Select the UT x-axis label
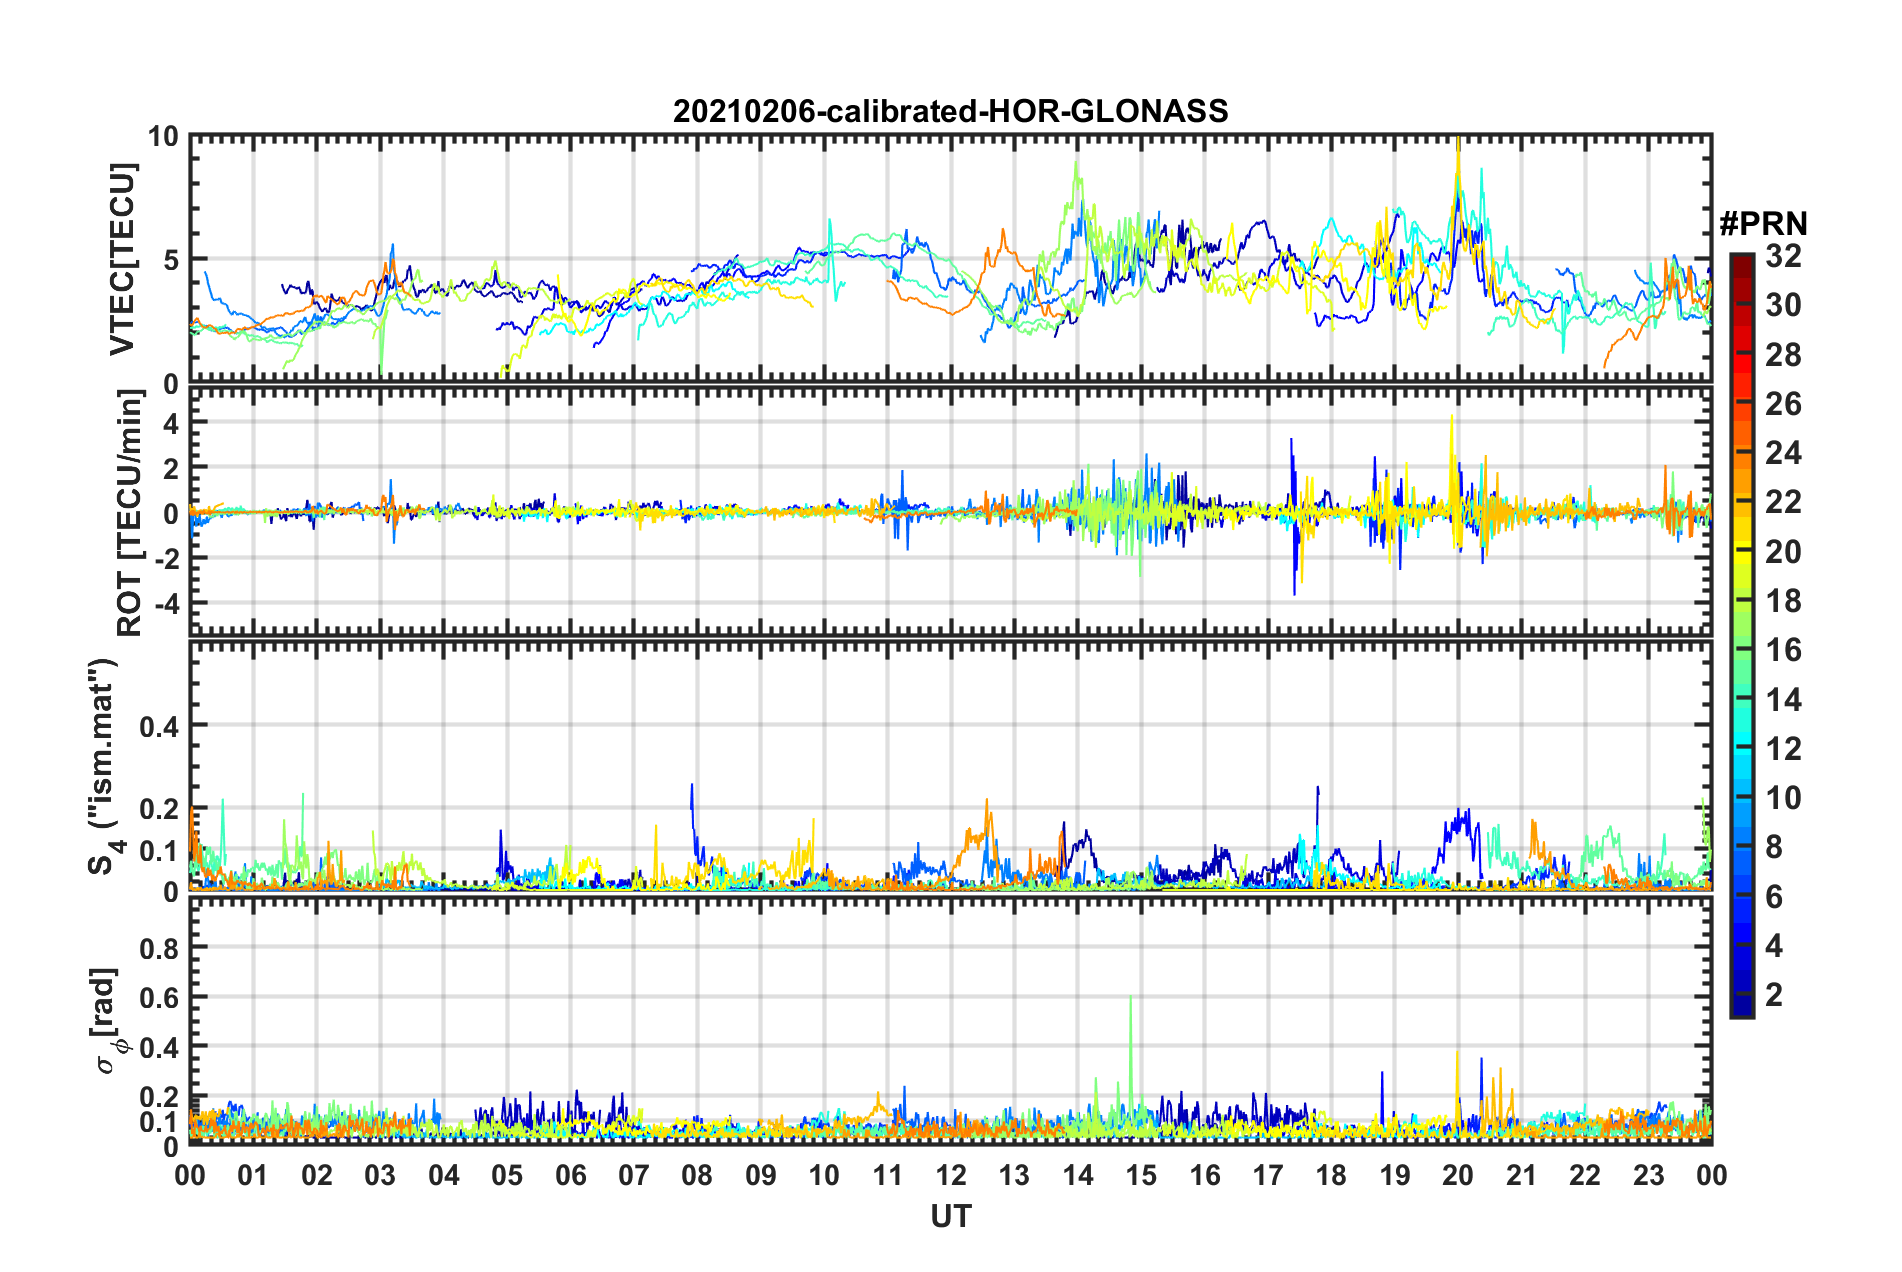The height and width of the screenshot is (1272, 1902). pyautogui.click(x=950, y=1216)
